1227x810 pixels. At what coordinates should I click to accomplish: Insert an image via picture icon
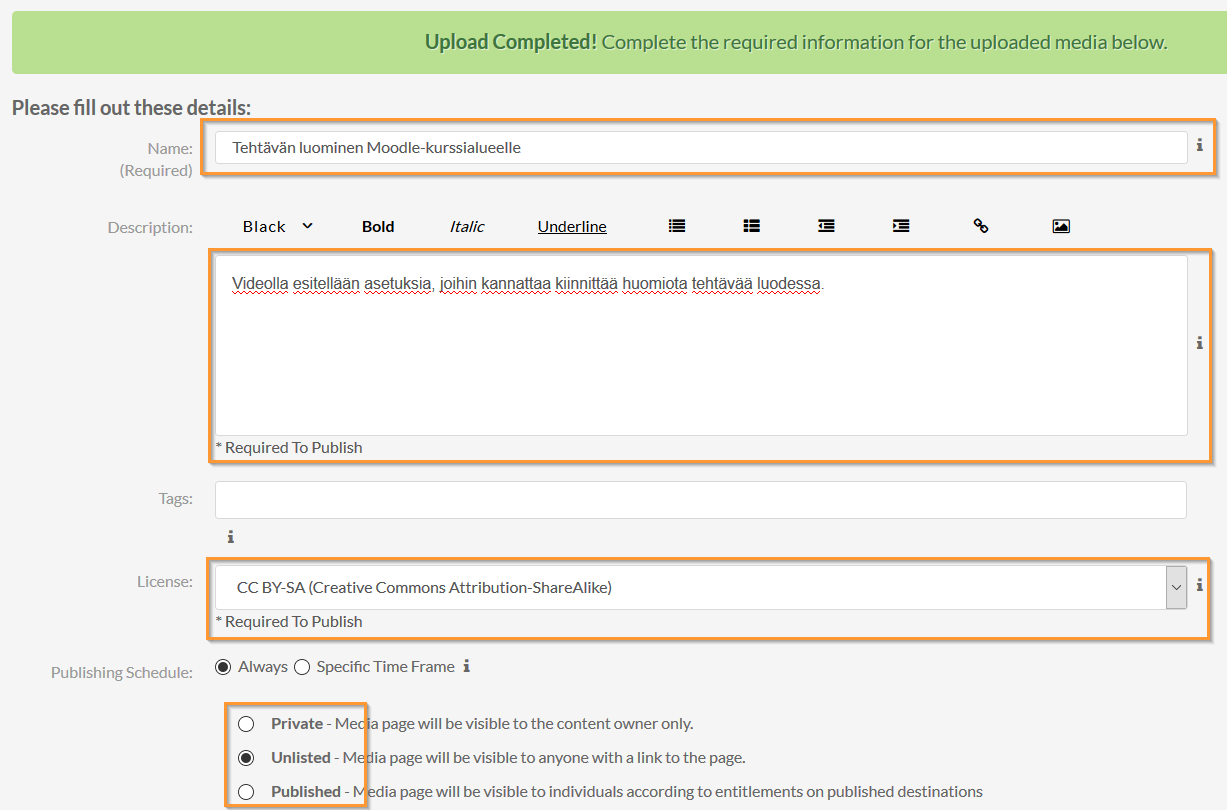pos(1061,226)
